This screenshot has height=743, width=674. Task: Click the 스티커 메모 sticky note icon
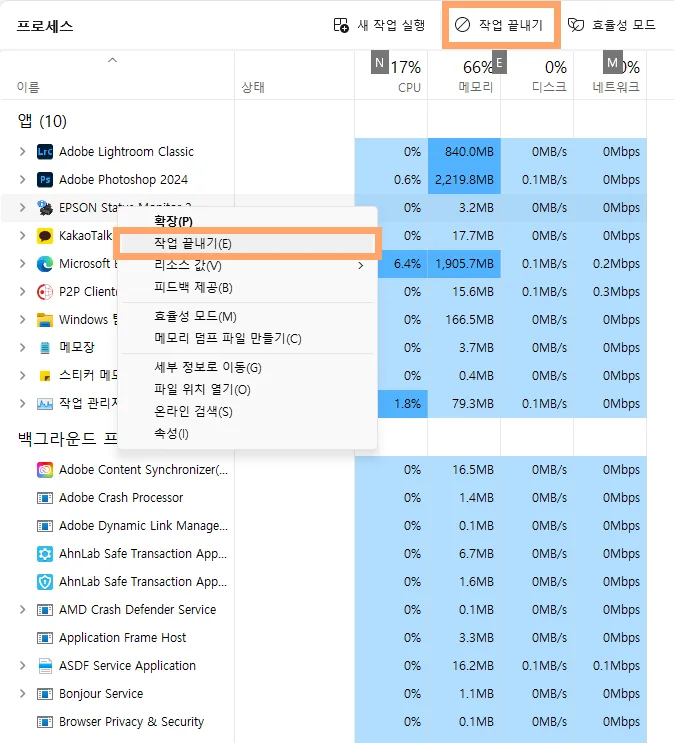click(x=45, y=376)
